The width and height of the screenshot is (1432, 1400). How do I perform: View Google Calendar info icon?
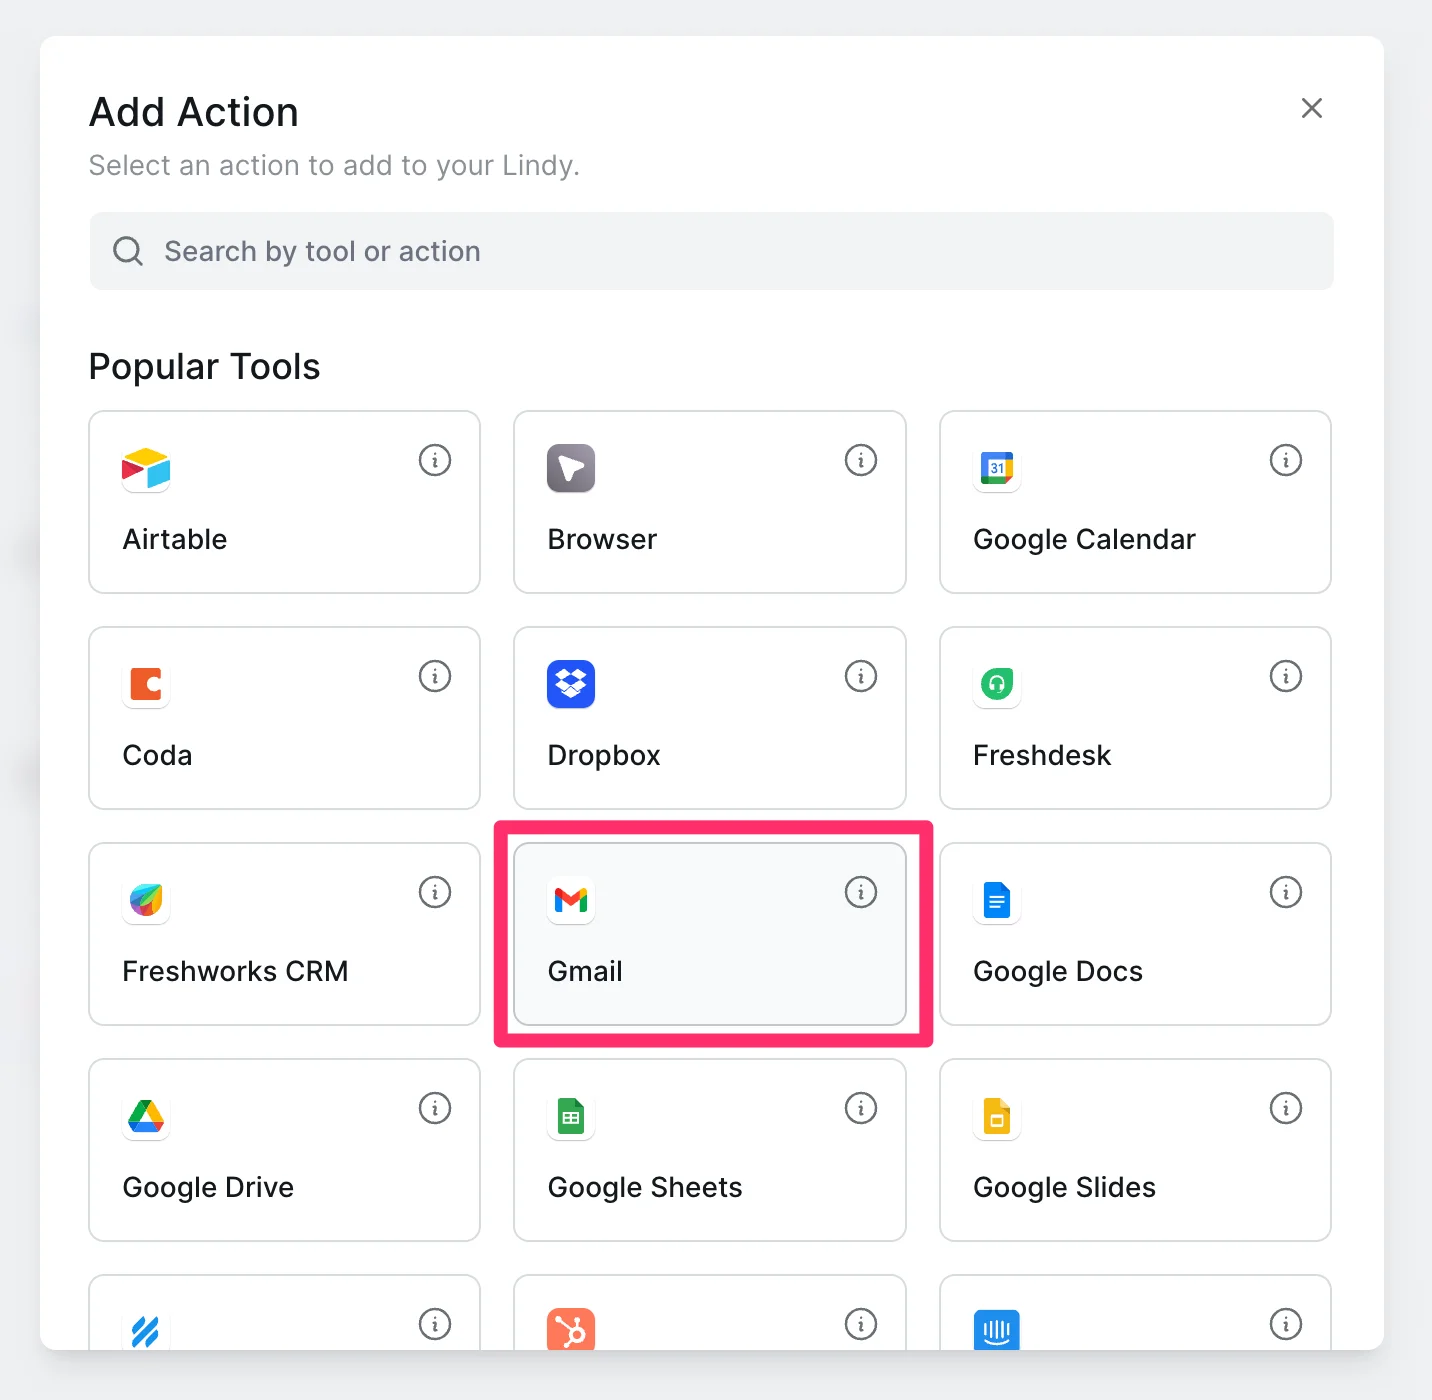pos(1286,460)
